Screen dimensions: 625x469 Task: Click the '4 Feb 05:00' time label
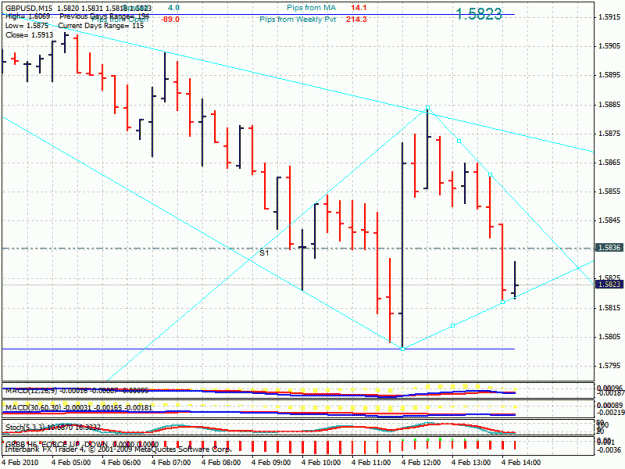(71, 462)
